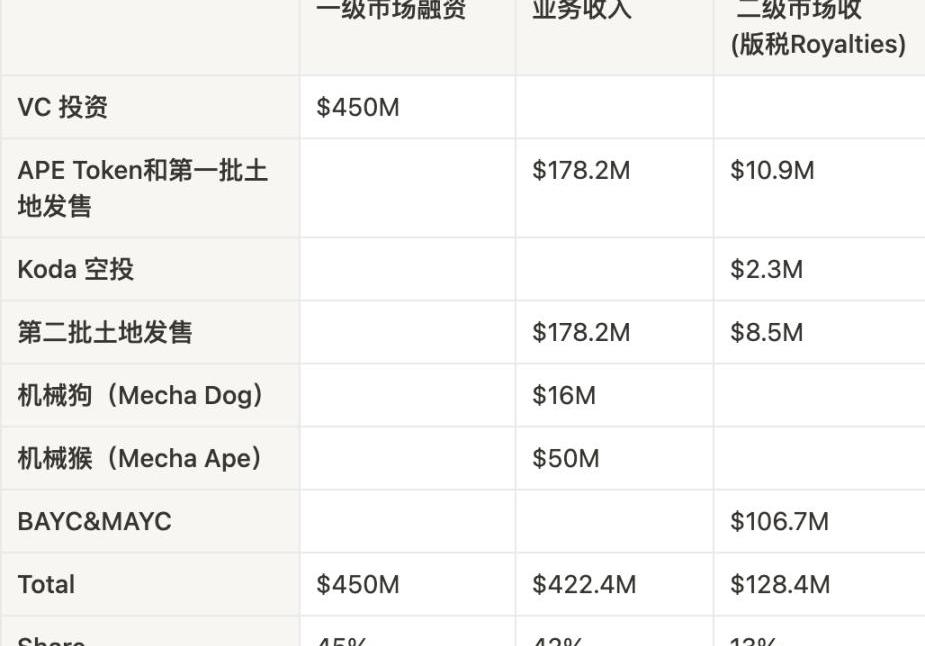Select the $450M cell in VC 投资 row

pyautogui.click(x=358, y=107)
